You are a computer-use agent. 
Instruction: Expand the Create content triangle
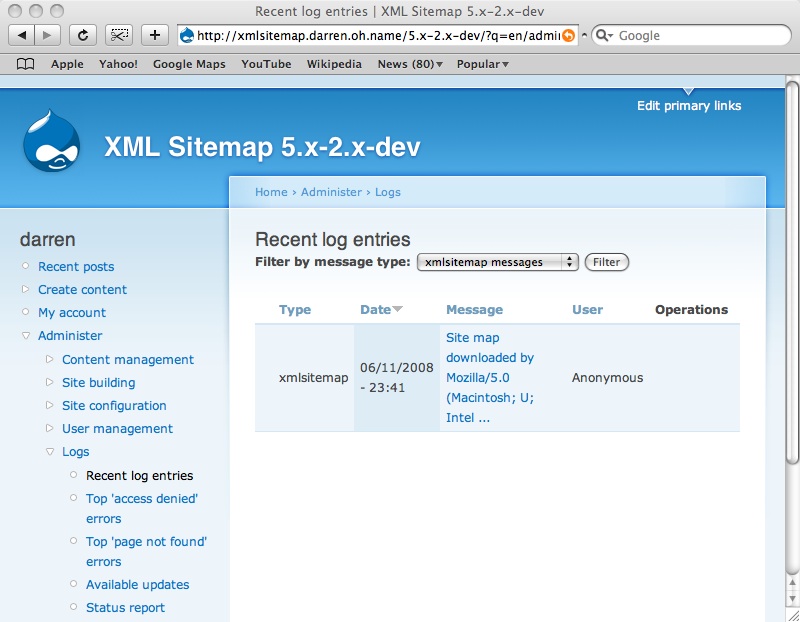(26, 289)
